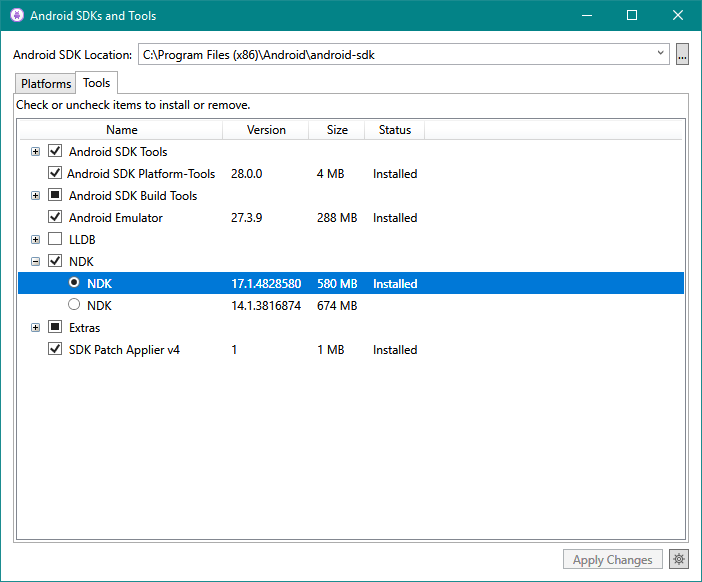Maximize the Android SDKs and Tools window
The width and height of the screenshot is (702, 582).
(632, 15)
